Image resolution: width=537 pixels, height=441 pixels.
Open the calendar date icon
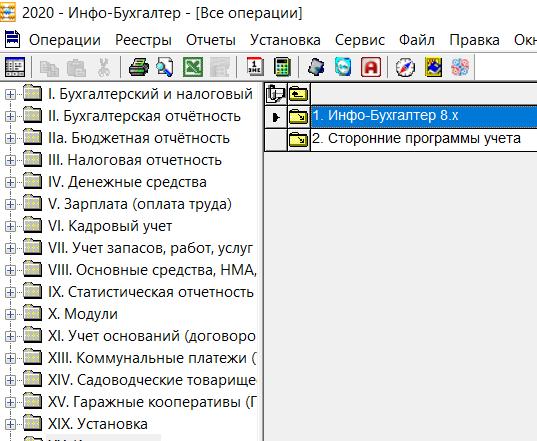click(x=255, y=67)
